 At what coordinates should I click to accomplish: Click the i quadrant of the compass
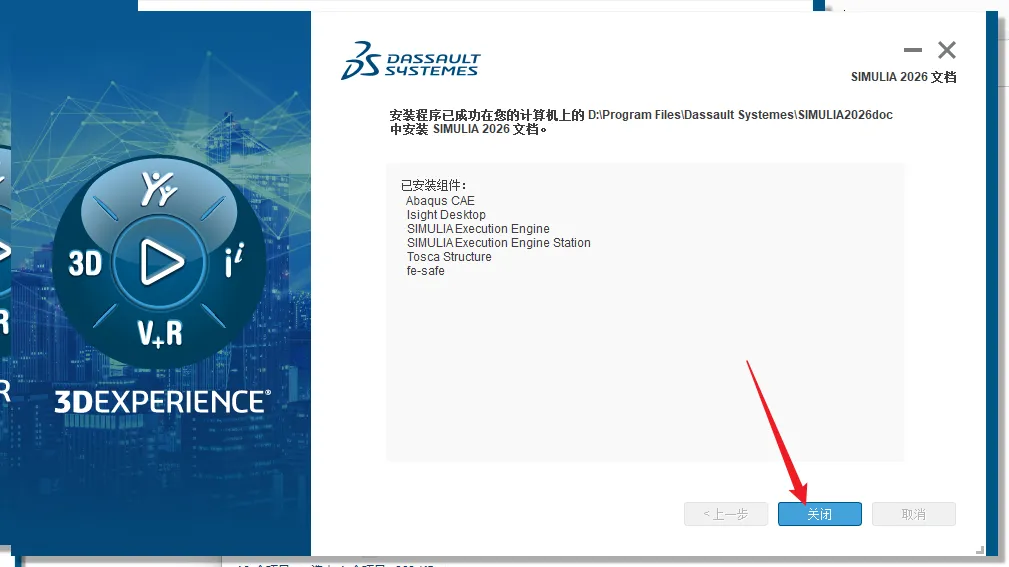[x=234, y=260]
